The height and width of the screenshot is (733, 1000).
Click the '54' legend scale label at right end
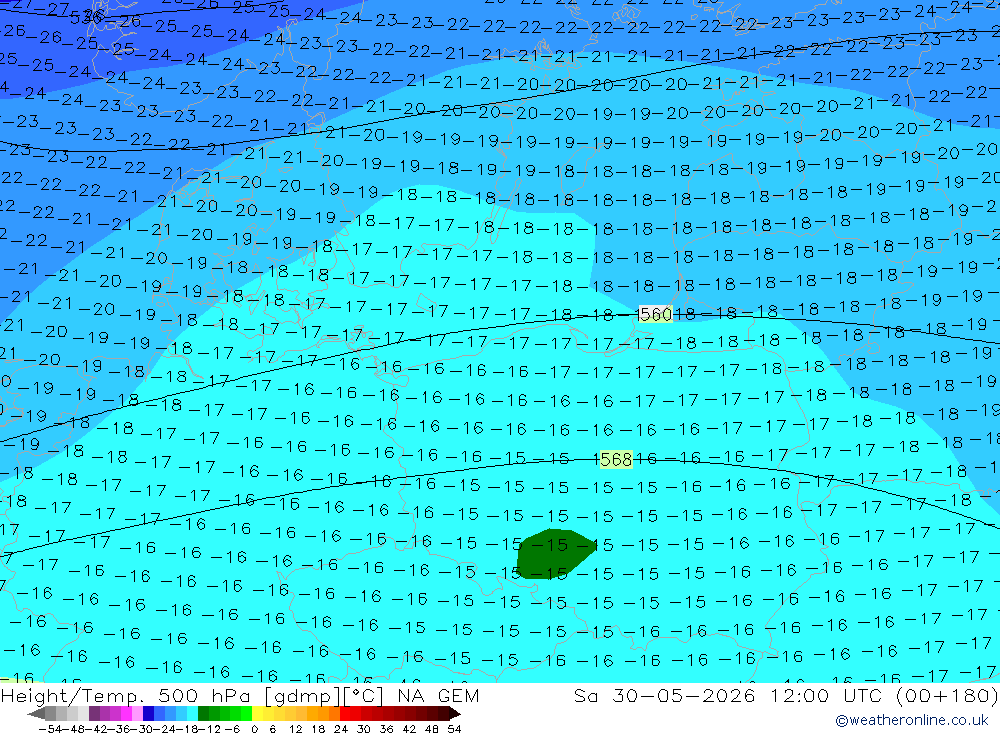pos(454,729)
